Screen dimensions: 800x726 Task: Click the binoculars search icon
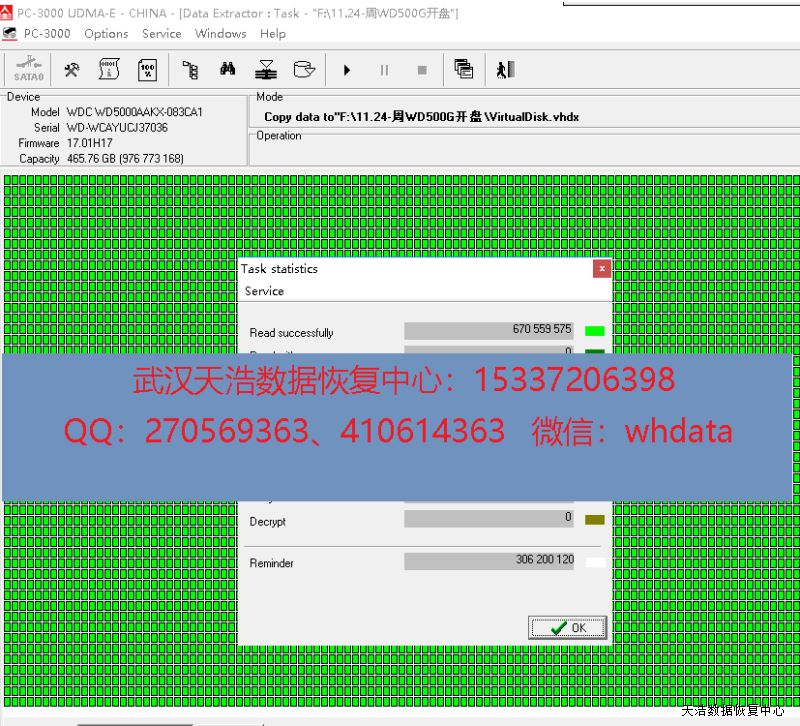228,70
